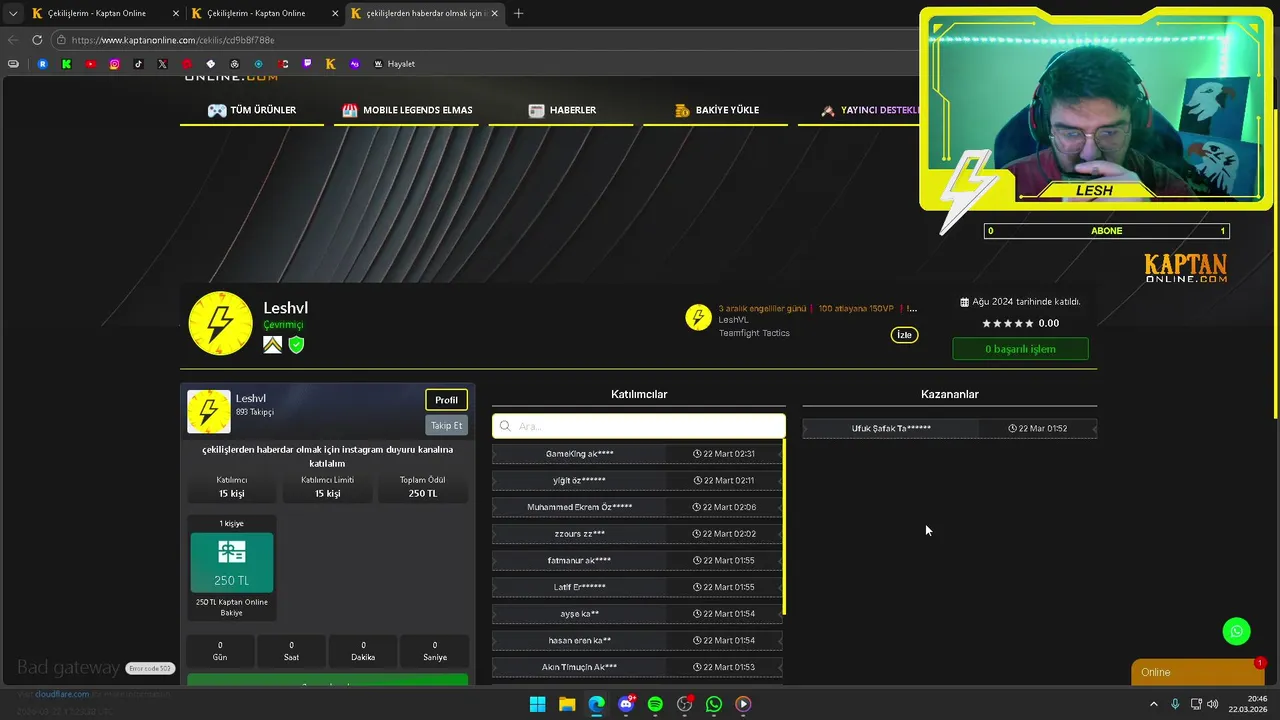The image size is (1280, 720).
Task: Switch to the first Çekilişlerim browser tab
Action: click(x=105, y=13)
